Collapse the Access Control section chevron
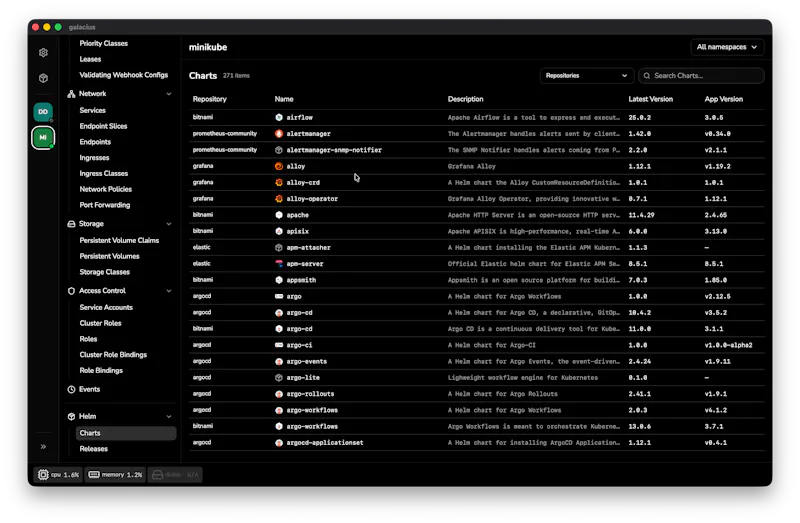This screenshot has width=800, height=523. [x=169, y=291]
